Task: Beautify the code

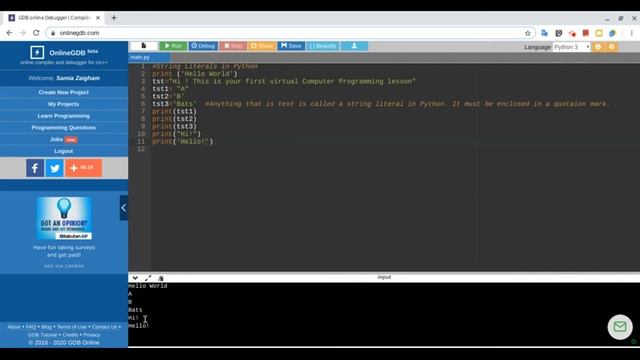Action: pos(322,46)
